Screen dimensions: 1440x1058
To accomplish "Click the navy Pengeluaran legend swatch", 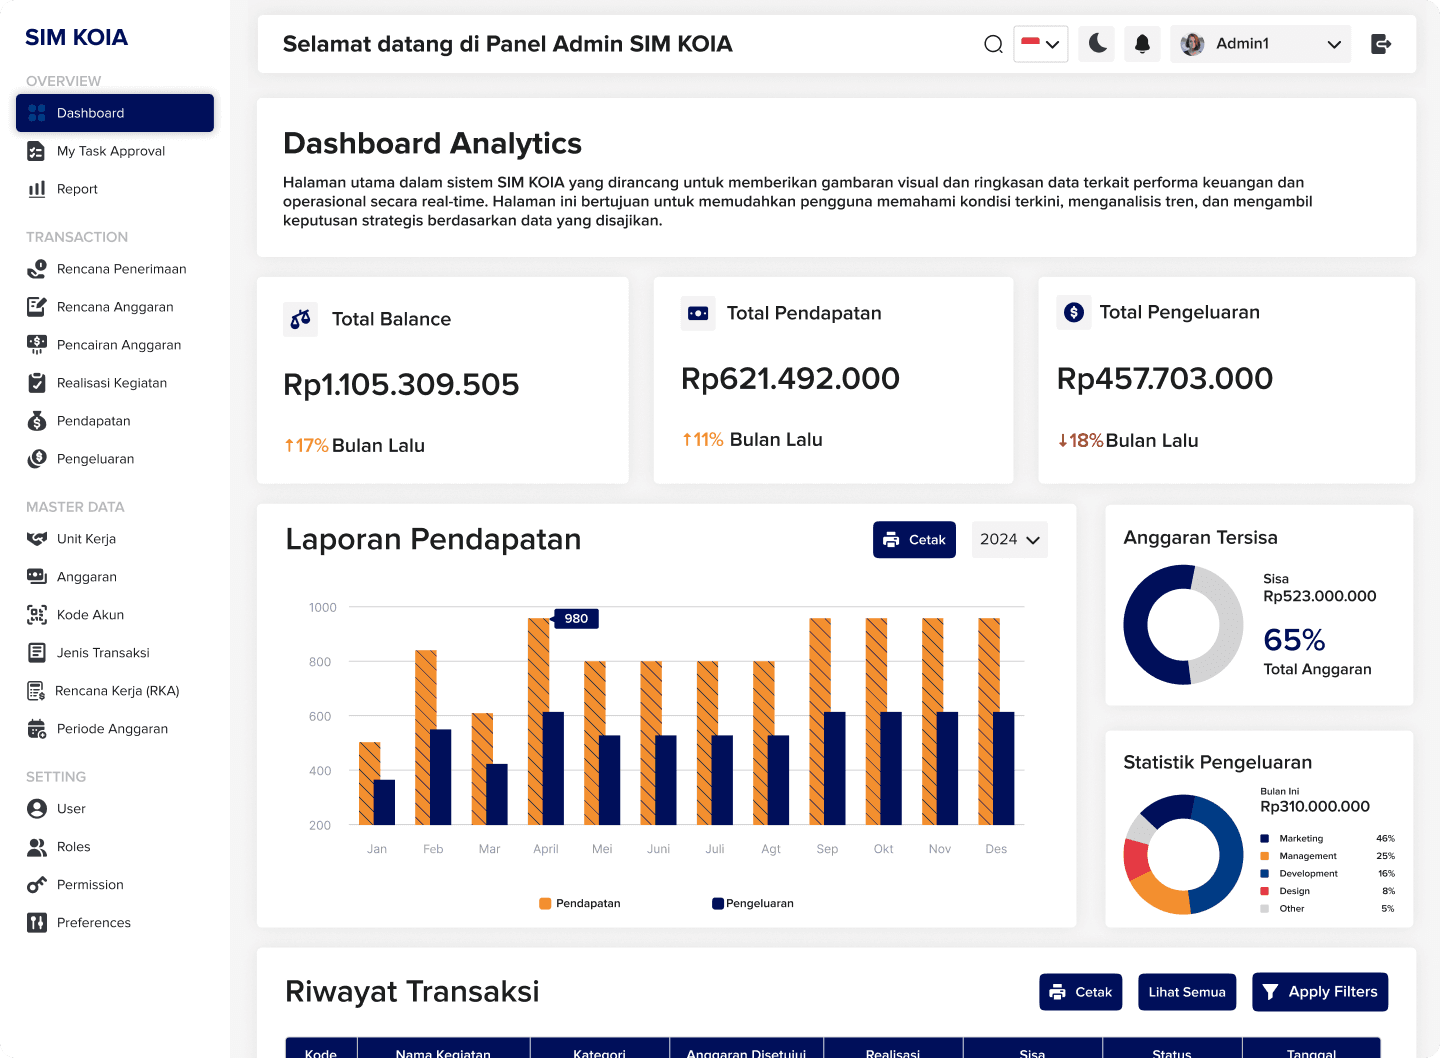I will tap(717, 904).
